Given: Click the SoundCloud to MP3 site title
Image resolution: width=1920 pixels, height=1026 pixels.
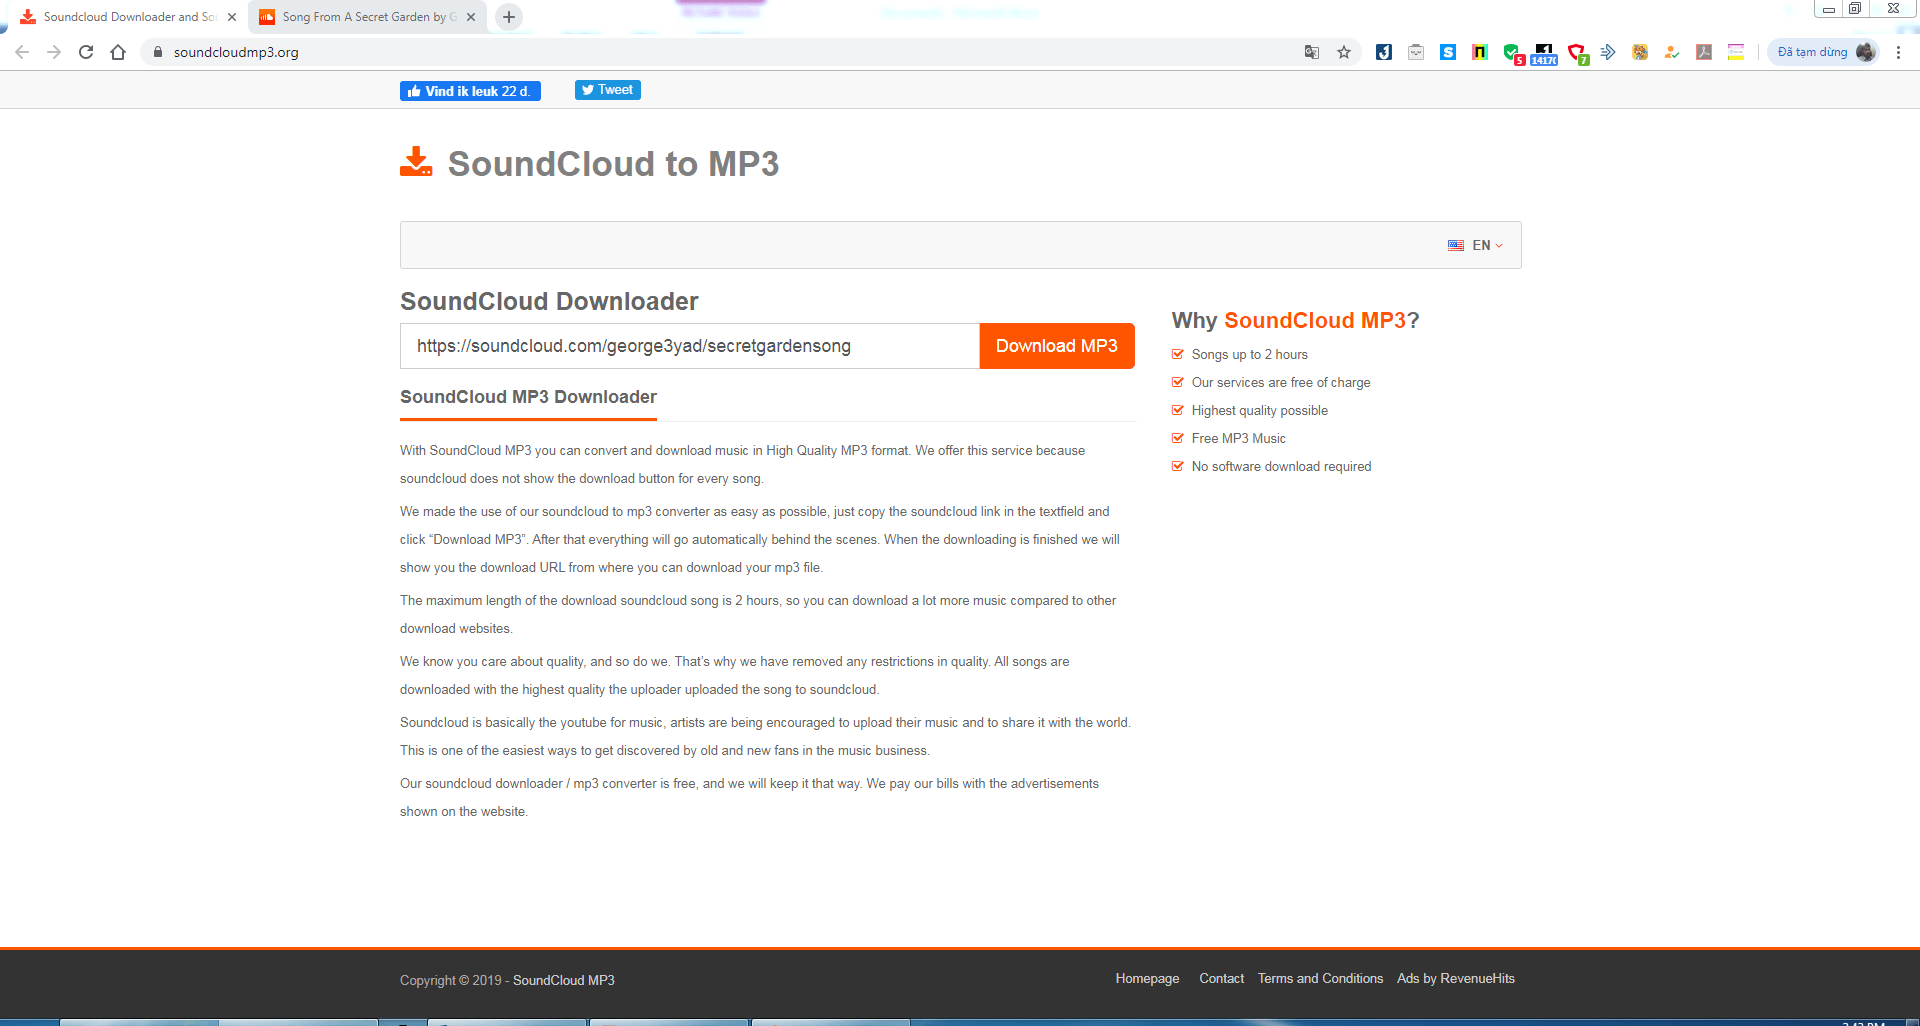Looking at the screenshot, I should pos(613,163).
